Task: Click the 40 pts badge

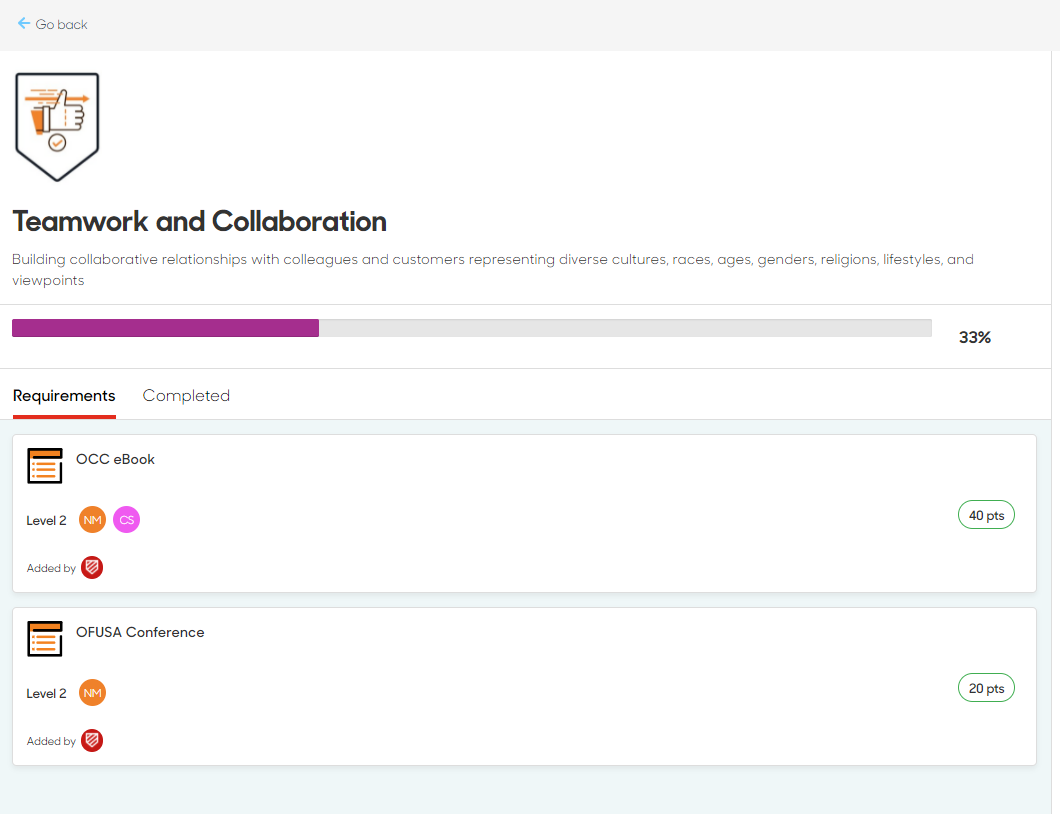Action: tap(986, 515)
